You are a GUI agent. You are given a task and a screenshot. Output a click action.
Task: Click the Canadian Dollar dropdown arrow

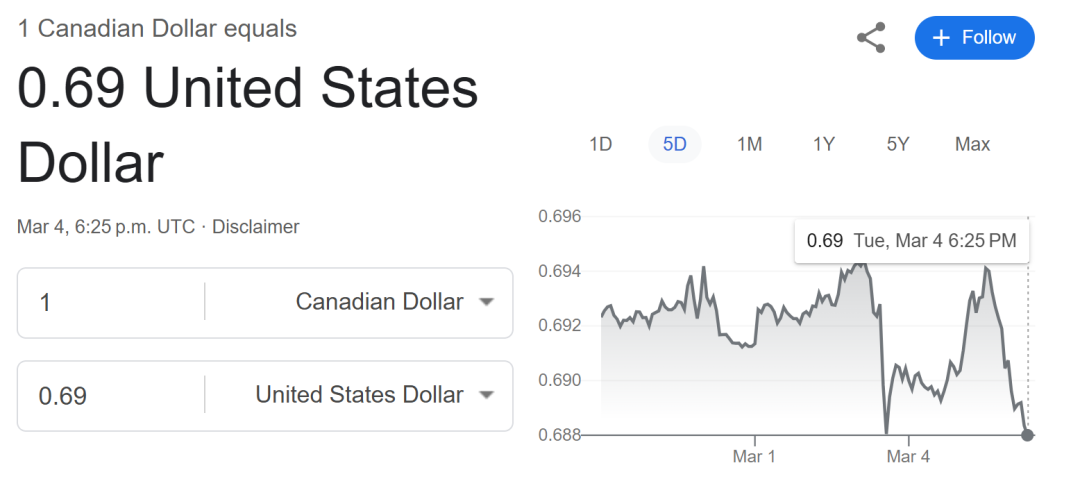[x=486, y=302]
